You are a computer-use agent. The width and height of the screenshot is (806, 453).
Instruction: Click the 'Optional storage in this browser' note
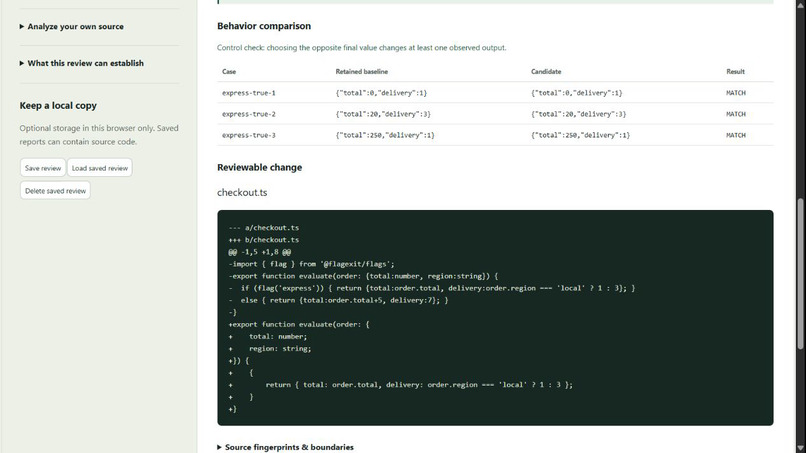(x=99, y=135)
